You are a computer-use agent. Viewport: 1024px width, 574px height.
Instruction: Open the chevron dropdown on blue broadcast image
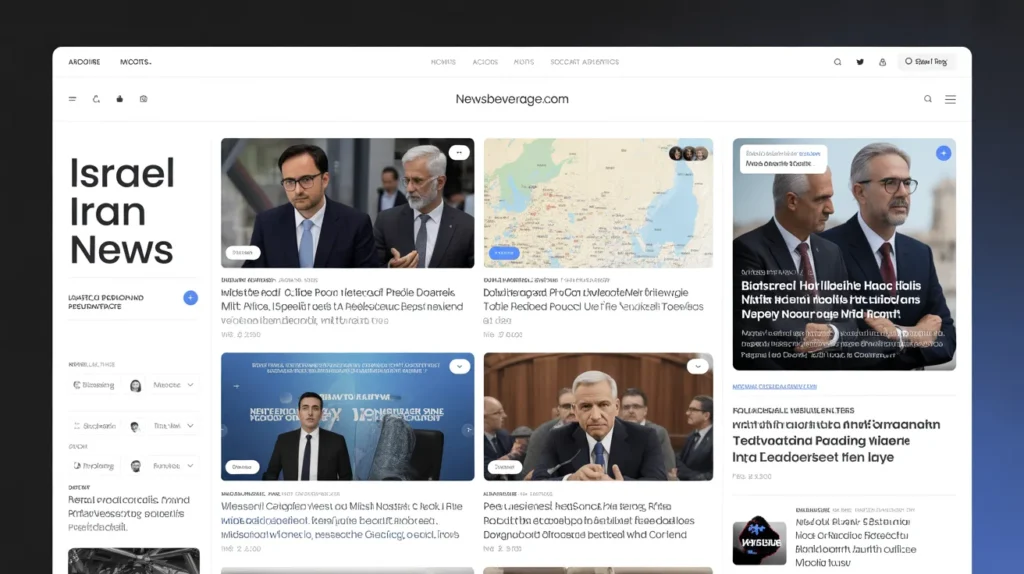(460, 367)
